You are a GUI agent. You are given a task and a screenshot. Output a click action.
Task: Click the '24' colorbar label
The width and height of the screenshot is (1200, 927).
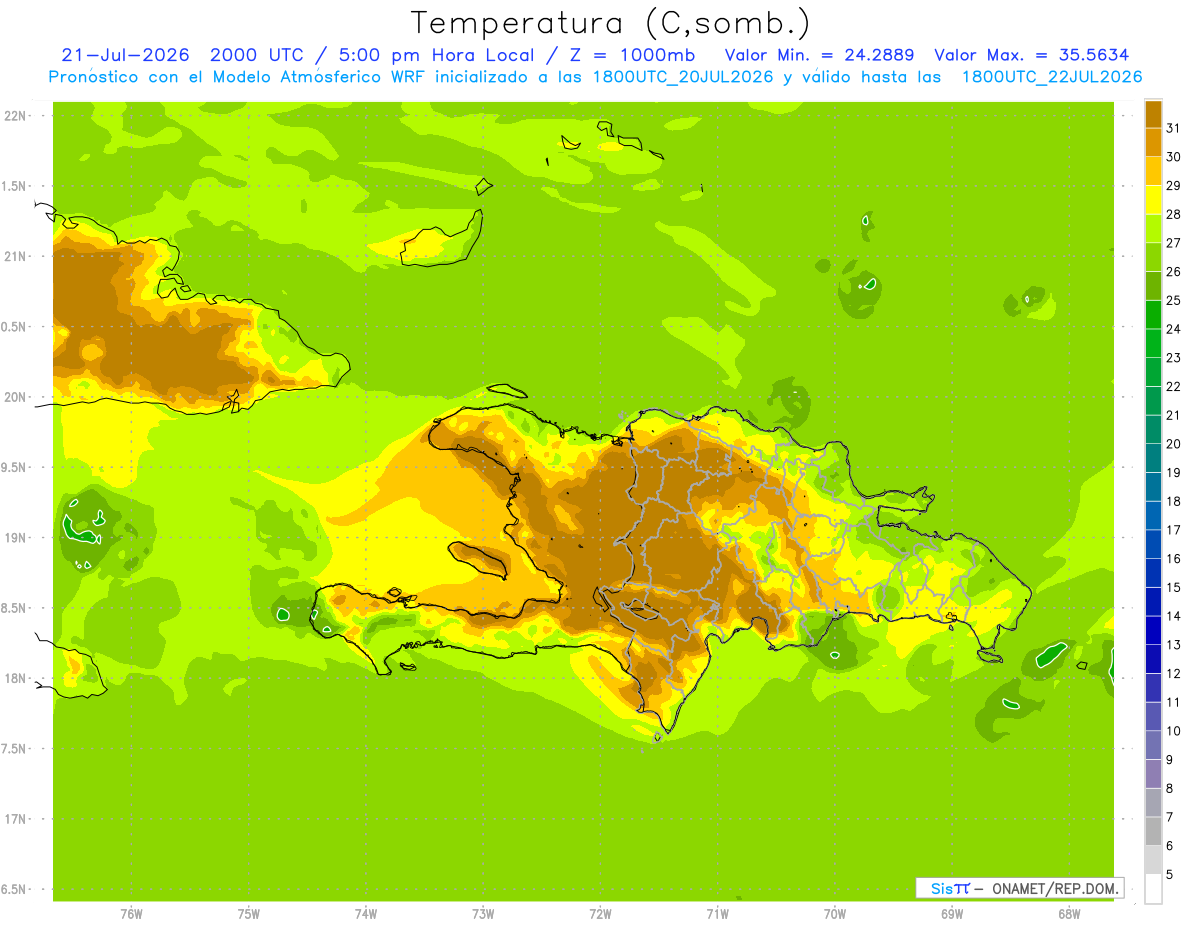click(1174, 329)
